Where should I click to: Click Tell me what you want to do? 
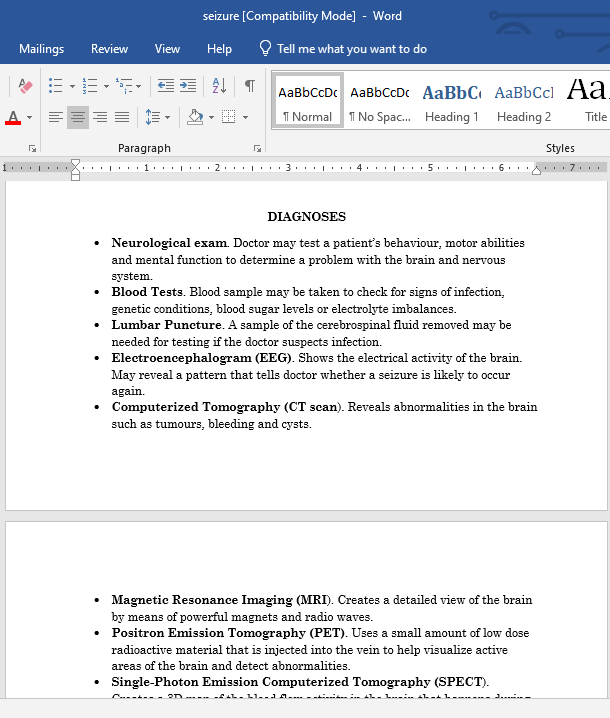coord(352,49)
